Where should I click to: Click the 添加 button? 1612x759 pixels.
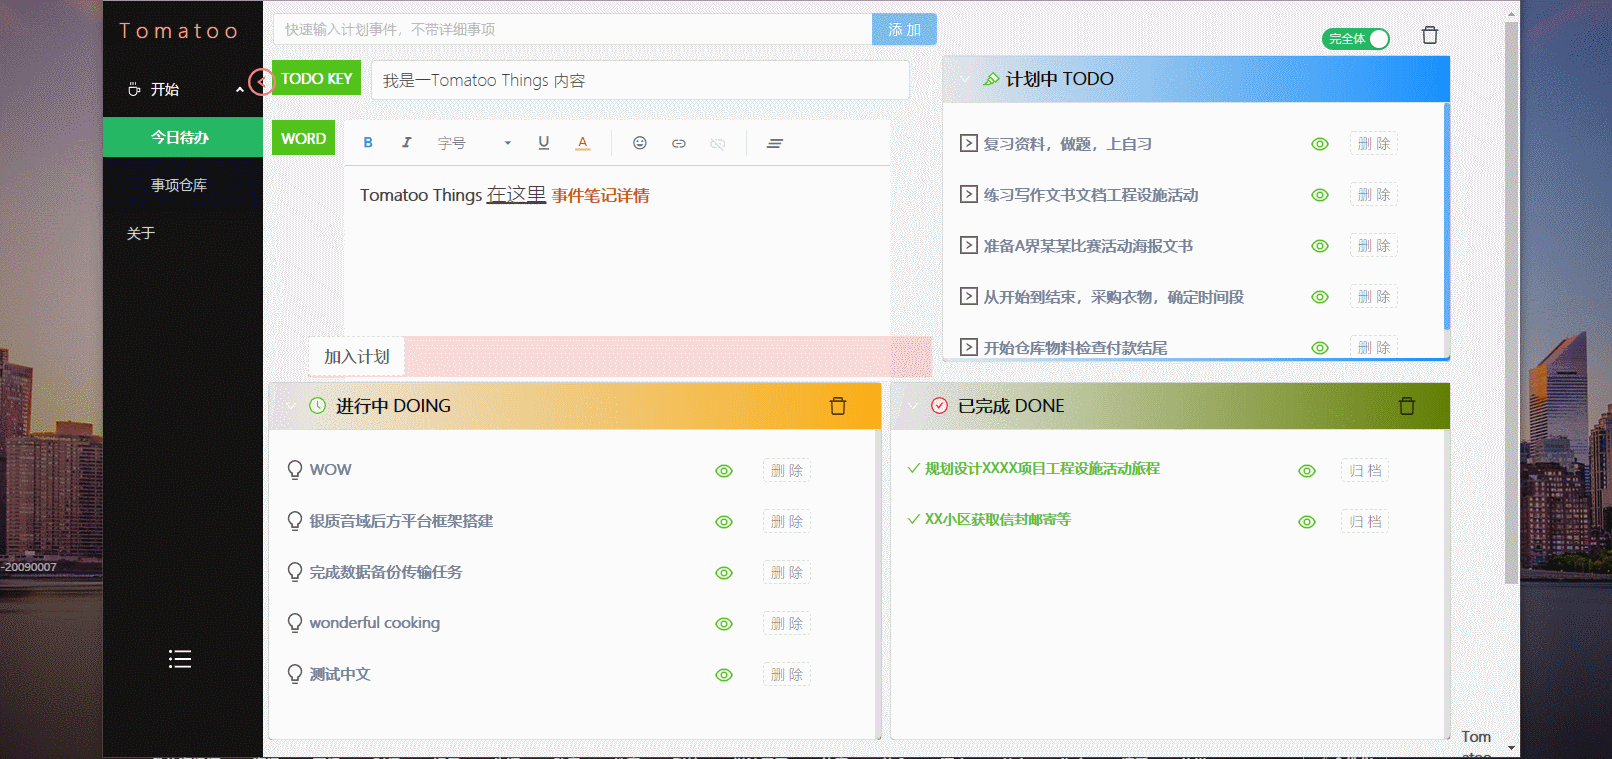point(904,30)
